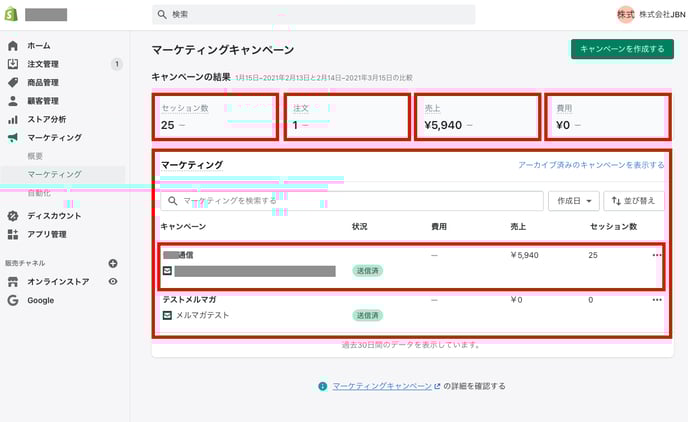Click the Shopify logo icon
The image size is (688, 422).
tap(11, 14)
